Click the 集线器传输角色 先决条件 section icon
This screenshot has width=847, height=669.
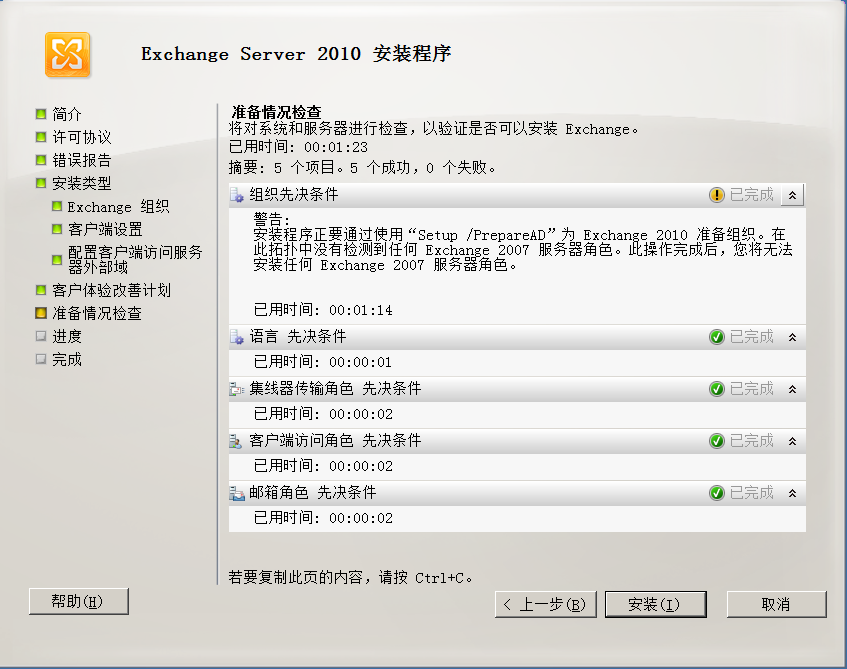point(237,389)
